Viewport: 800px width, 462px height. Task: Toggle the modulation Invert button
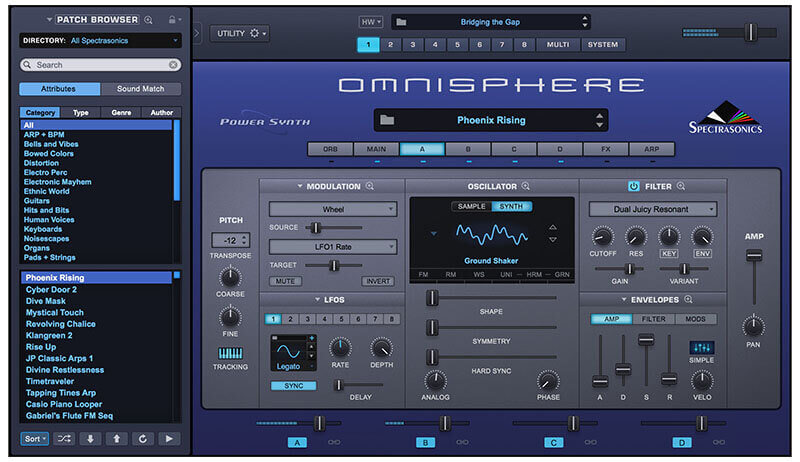(x=378, y=281)
